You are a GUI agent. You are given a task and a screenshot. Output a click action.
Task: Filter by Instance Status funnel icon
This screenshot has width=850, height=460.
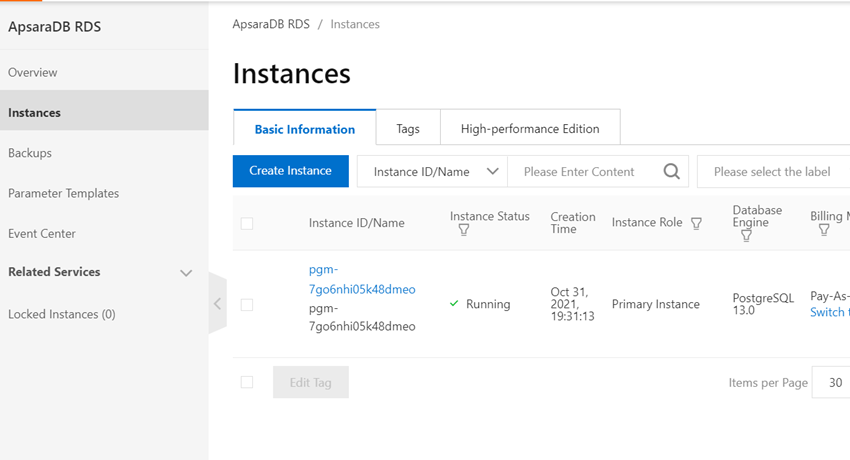464,230
